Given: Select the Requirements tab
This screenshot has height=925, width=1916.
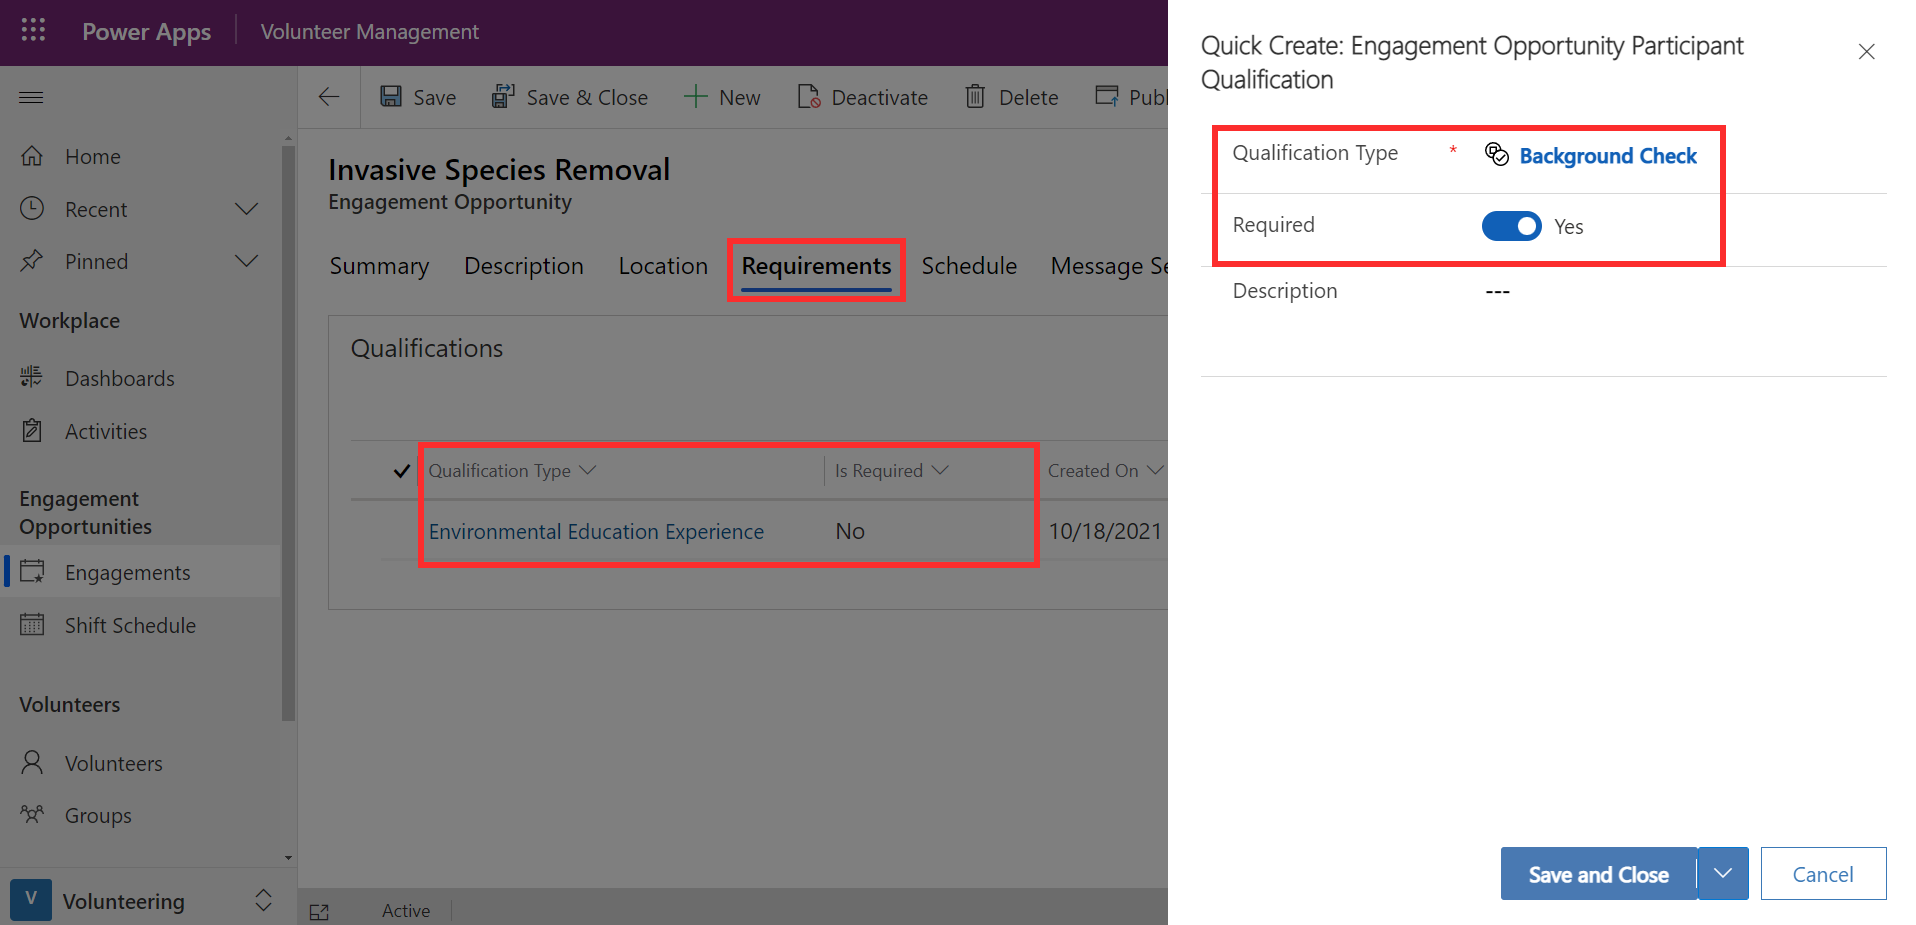Looking at the screenshot, I should pos(816,266).
